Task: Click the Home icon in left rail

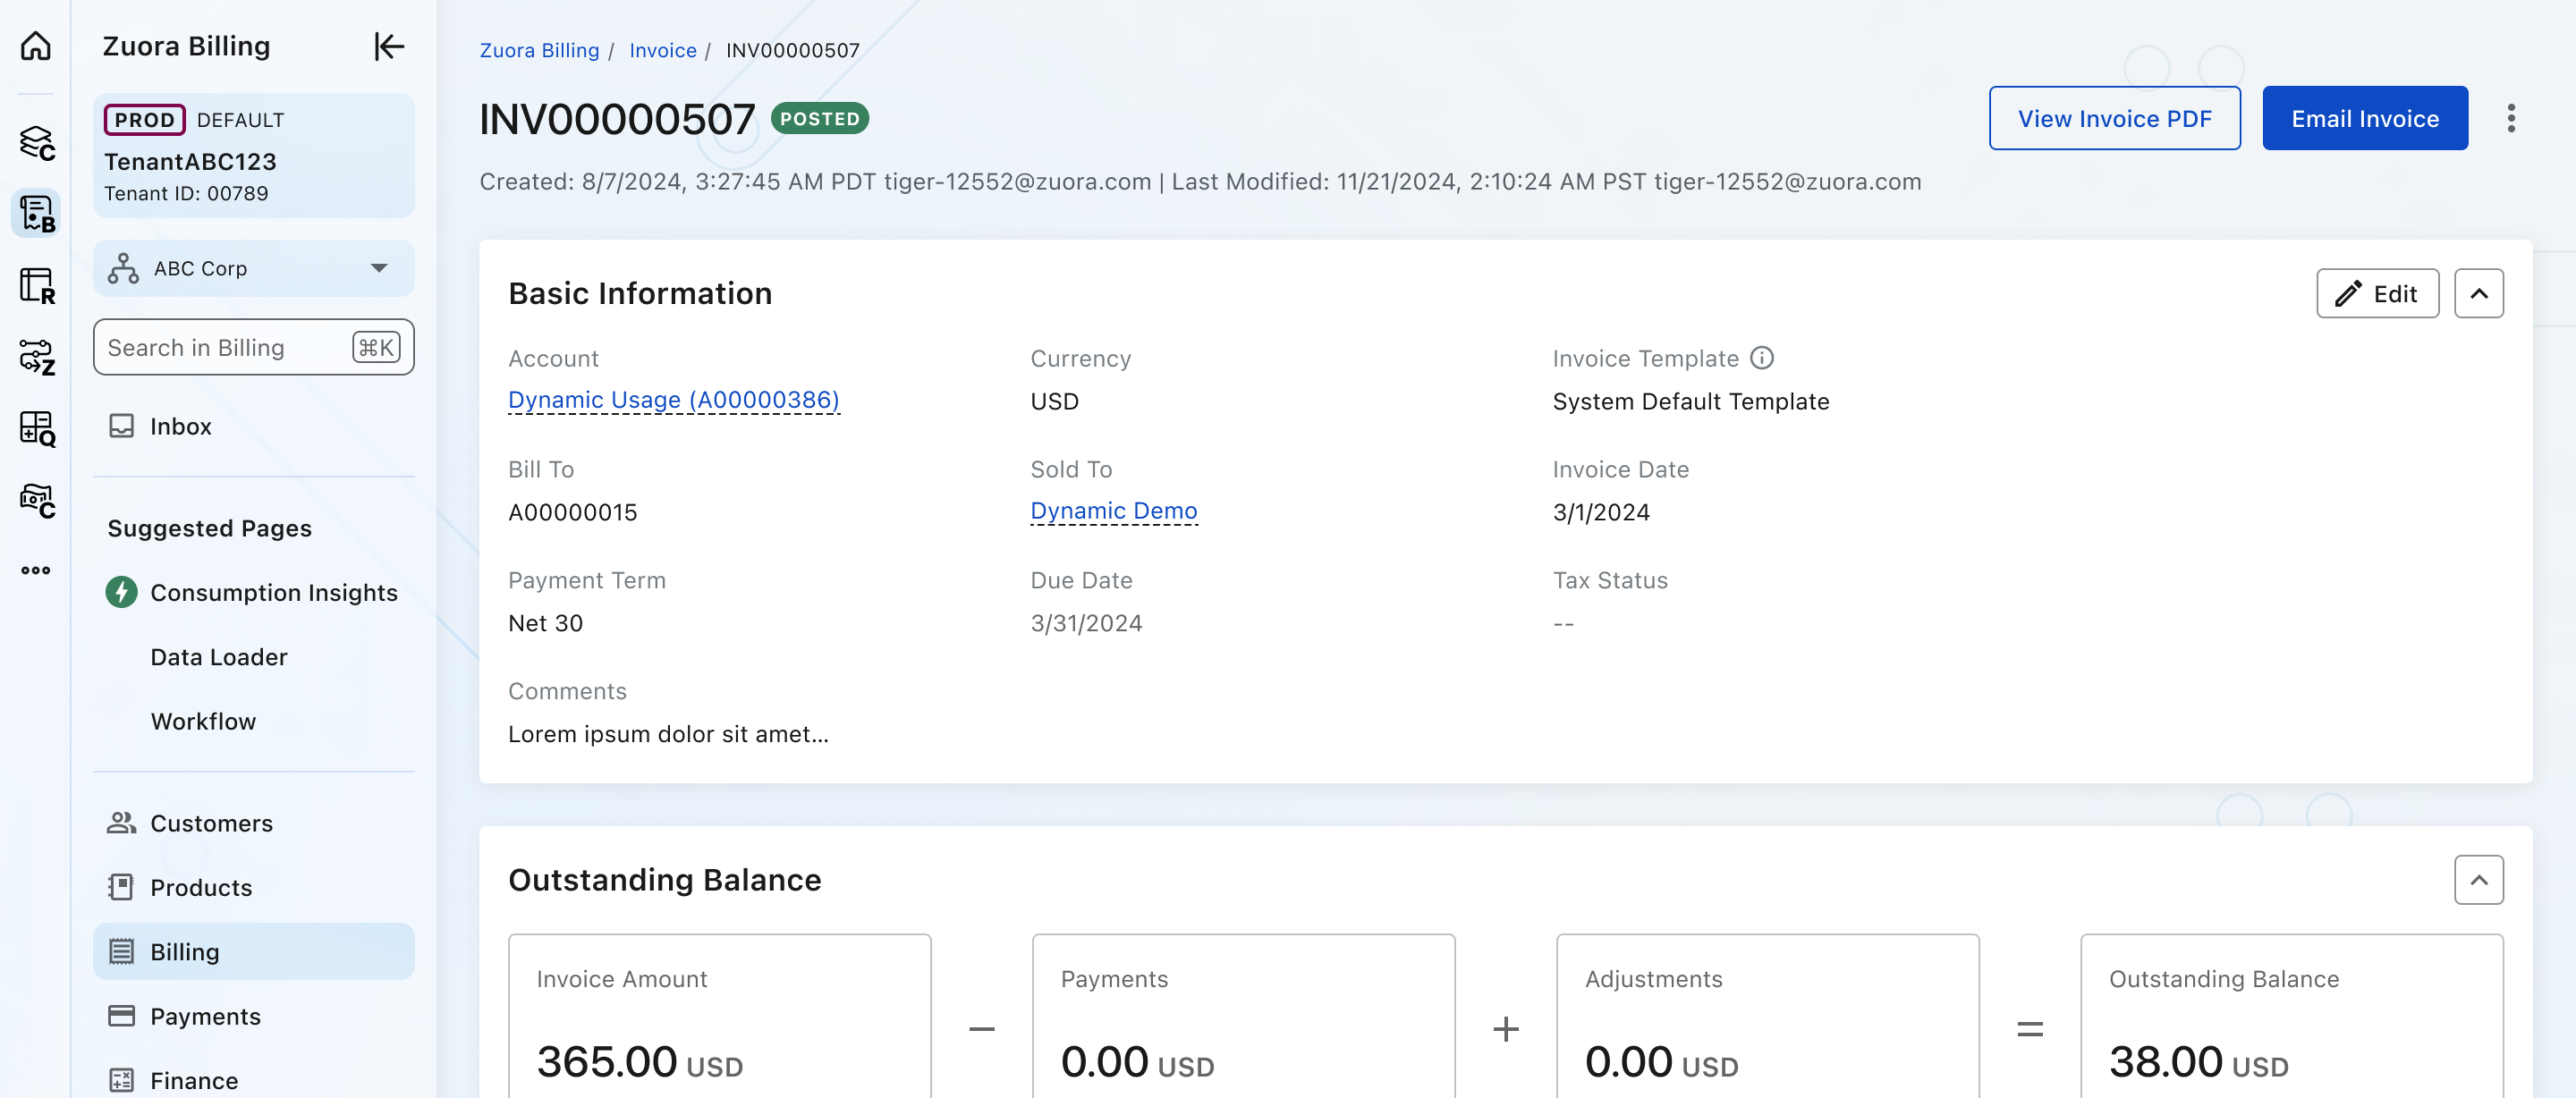Action: [x=36, y=46]
